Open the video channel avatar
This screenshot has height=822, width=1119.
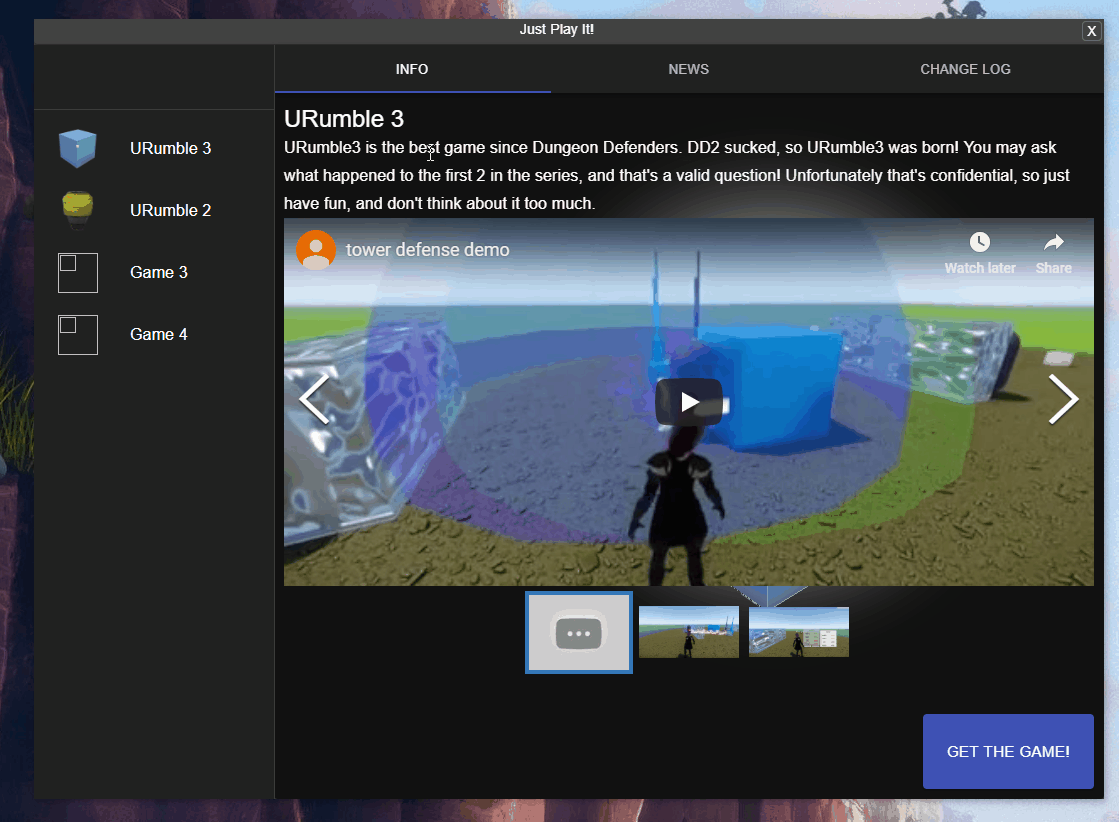(x=316, y=250)
